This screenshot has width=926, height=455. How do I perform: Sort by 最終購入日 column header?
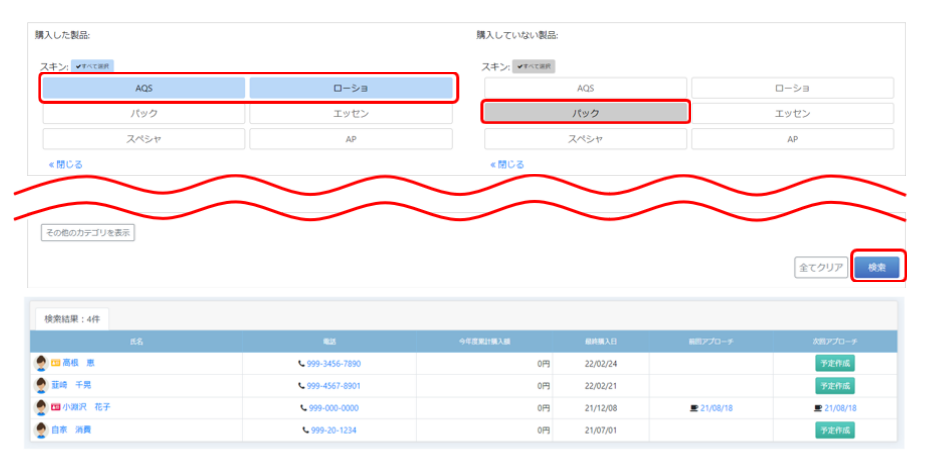(599, 342)
